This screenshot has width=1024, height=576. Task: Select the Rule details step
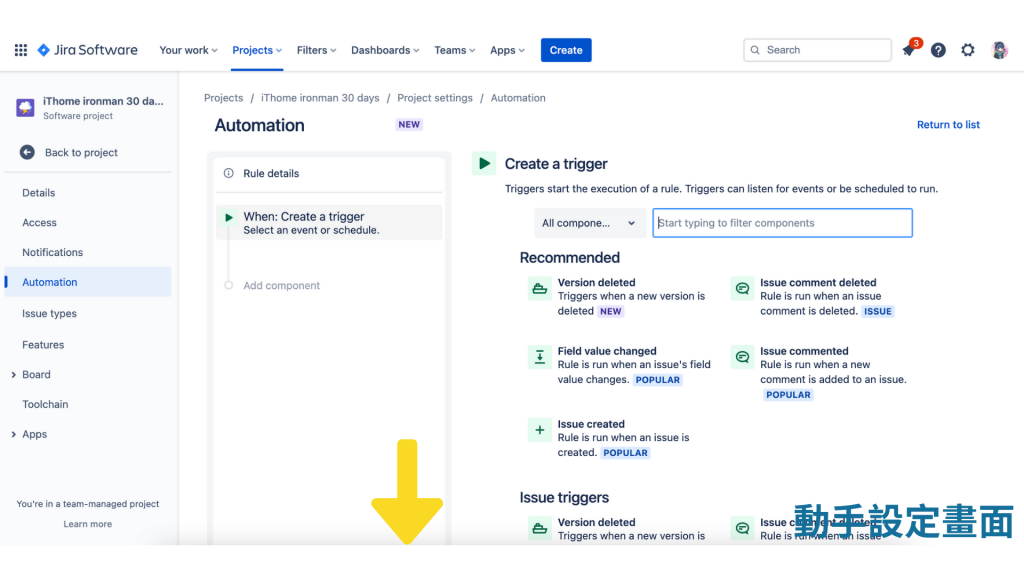328,173
